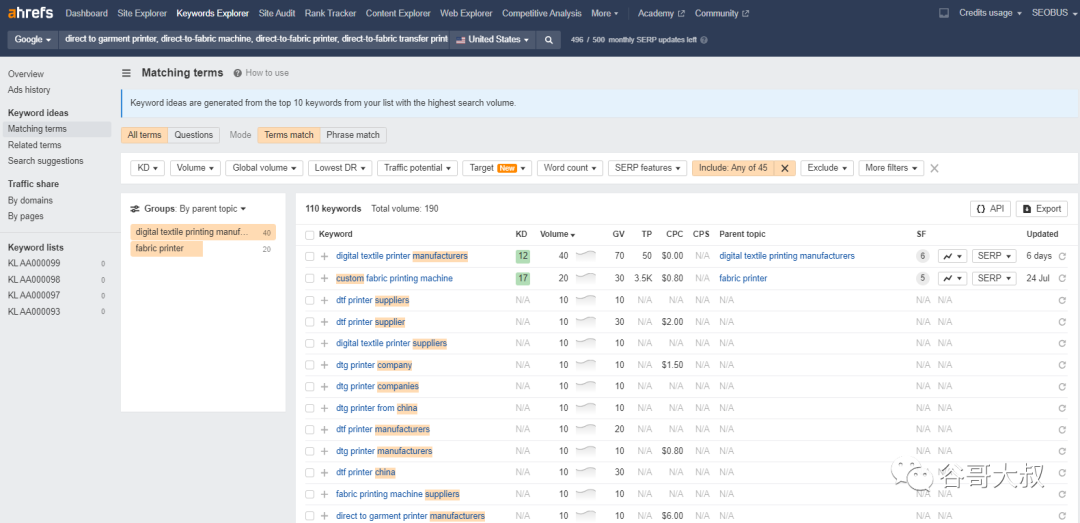The width and height of the screenshot is (1080, 523).
Task: Click the Export button
Action: (1041, 209)
